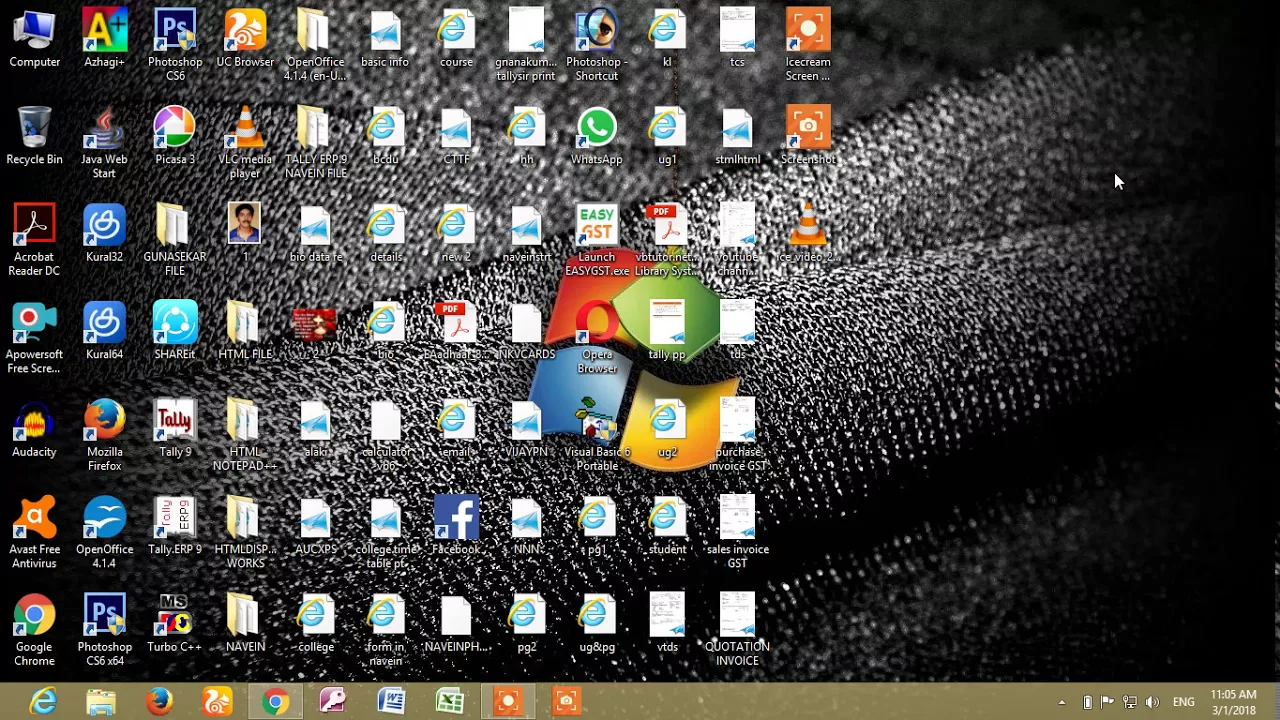Show hidden system tray icons
The image size is (1280, 720).
(x=1062, y=702)
